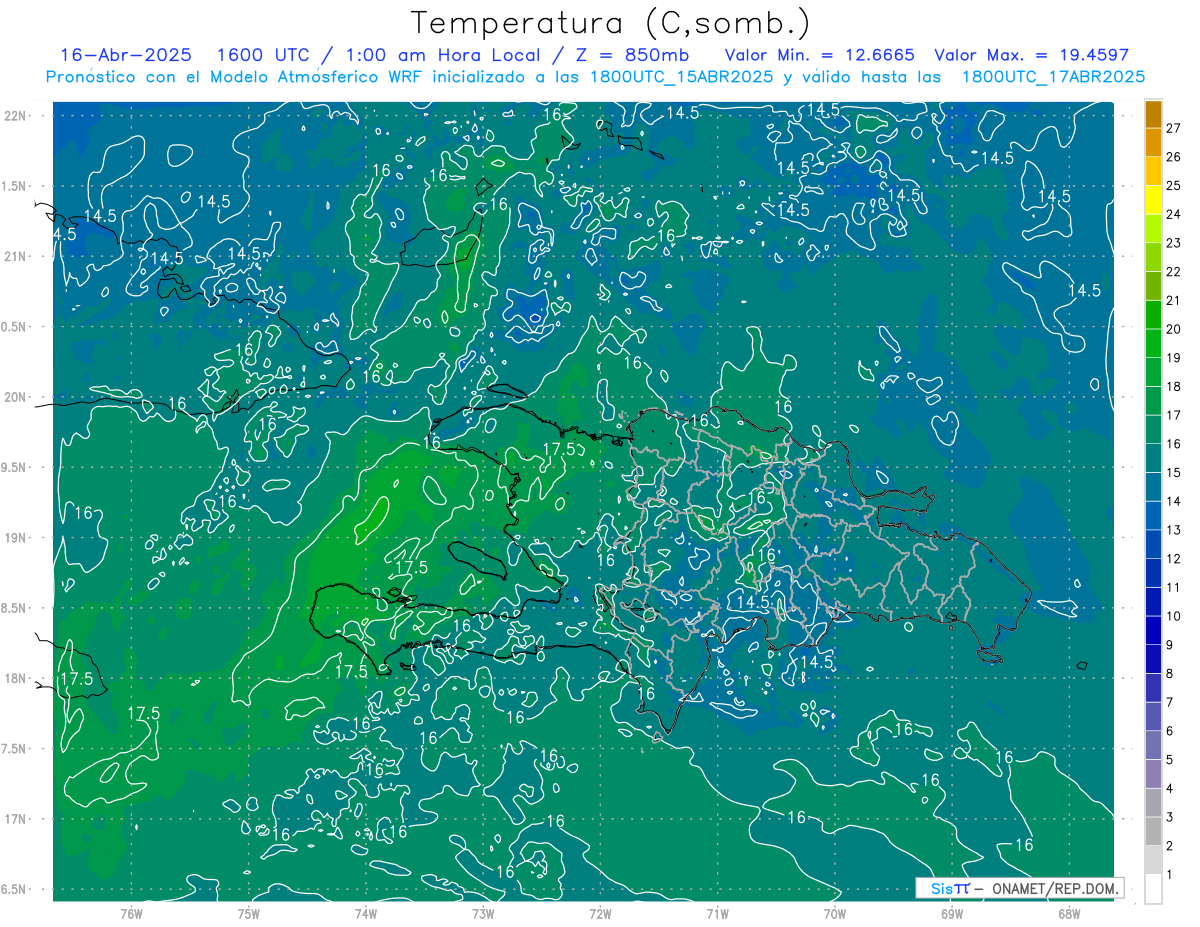Click 'Valor Max. = 19.4597' in header
This screenshot has width=1200, height=927.
(x=1031, y=55)
